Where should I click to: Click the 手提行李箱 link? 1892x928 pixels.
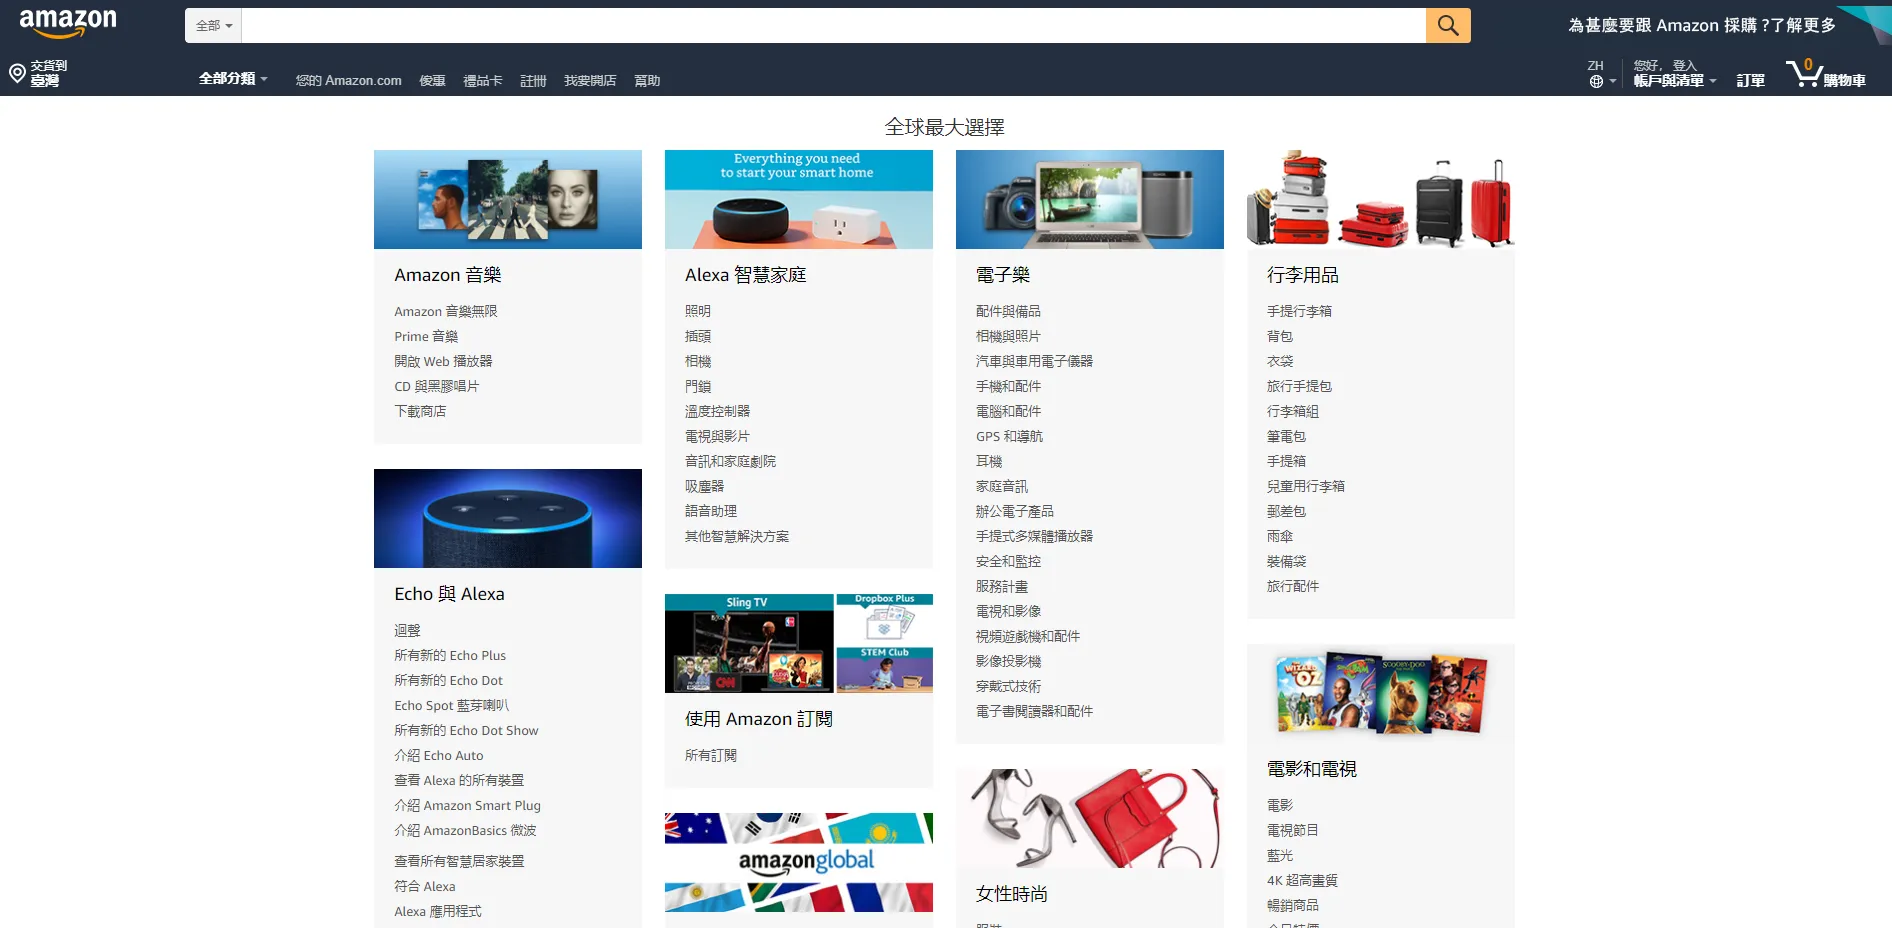pos(1300,312)
